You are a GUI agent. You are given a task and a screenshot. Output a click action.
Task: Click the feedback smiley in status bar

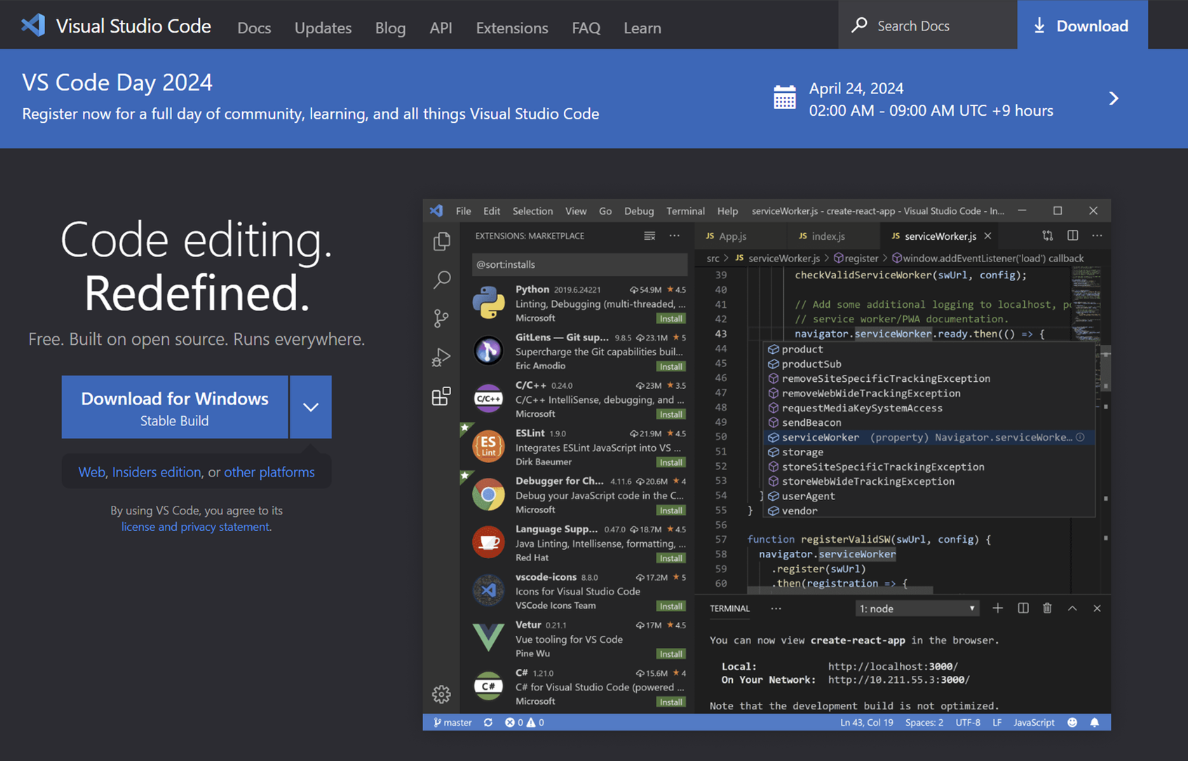[1072, 722]
